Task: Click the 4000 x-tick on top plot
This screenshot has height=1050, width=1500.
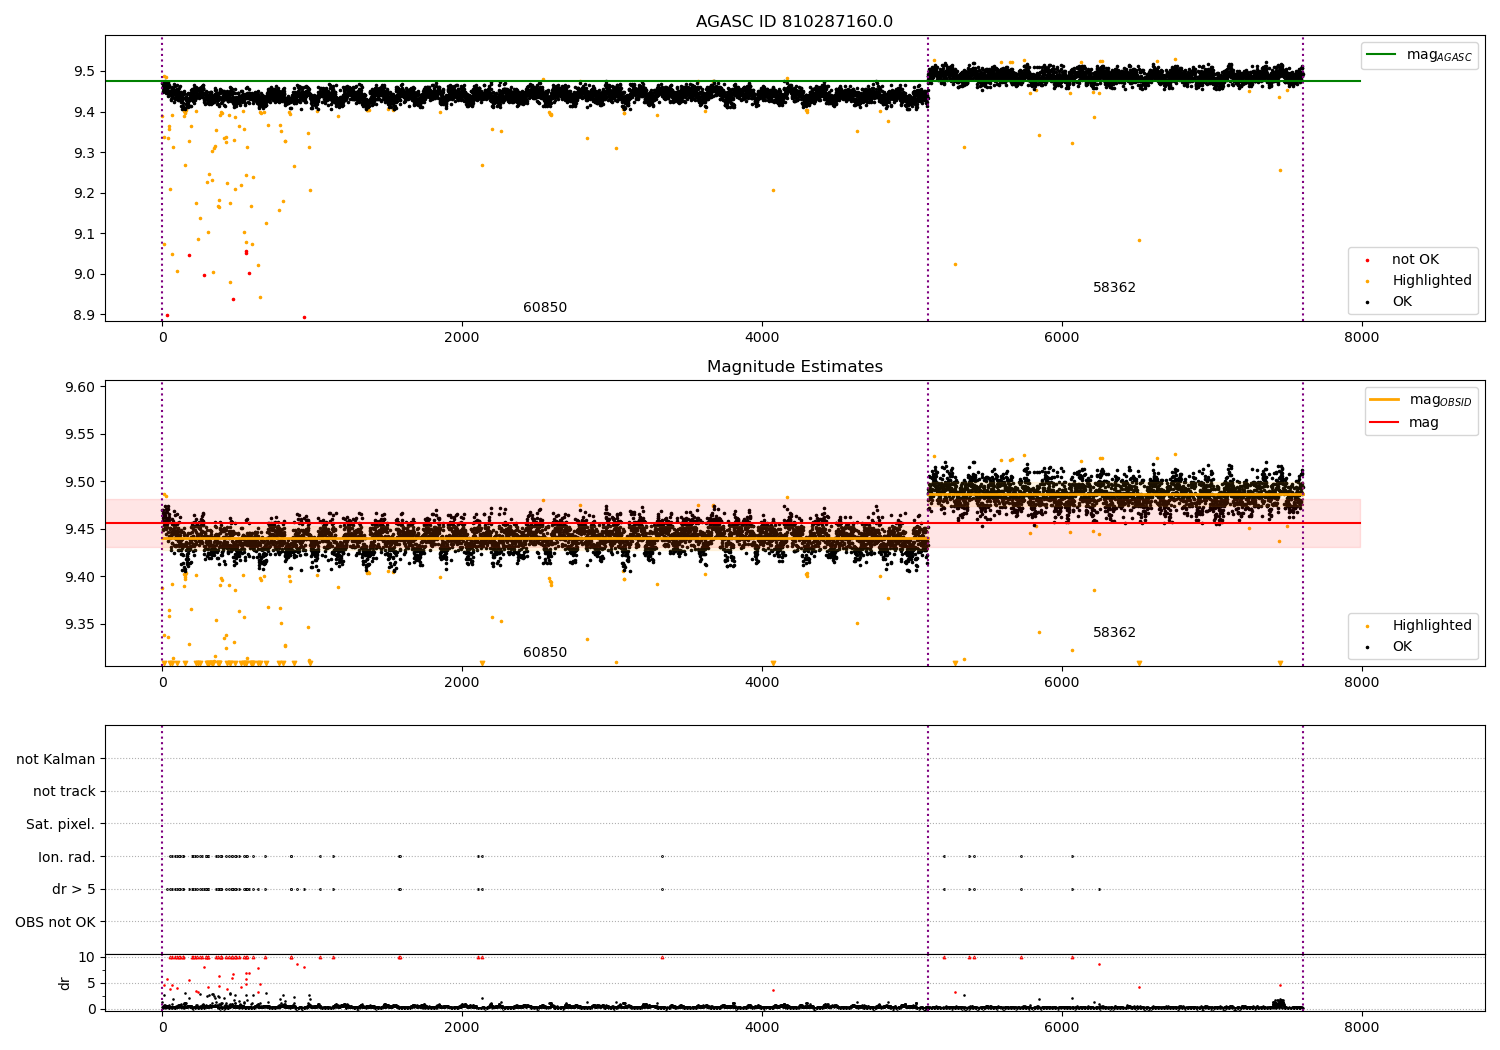Action: tap(762, 338)
